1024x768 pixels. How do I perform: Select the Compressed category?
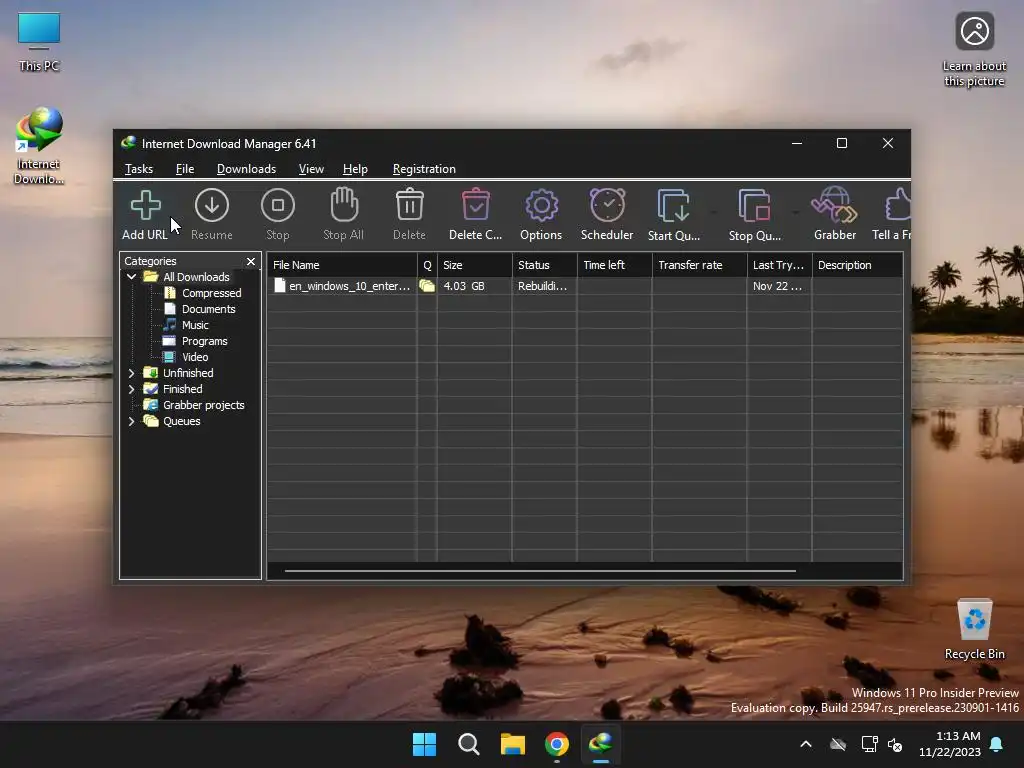pos(212,293)
